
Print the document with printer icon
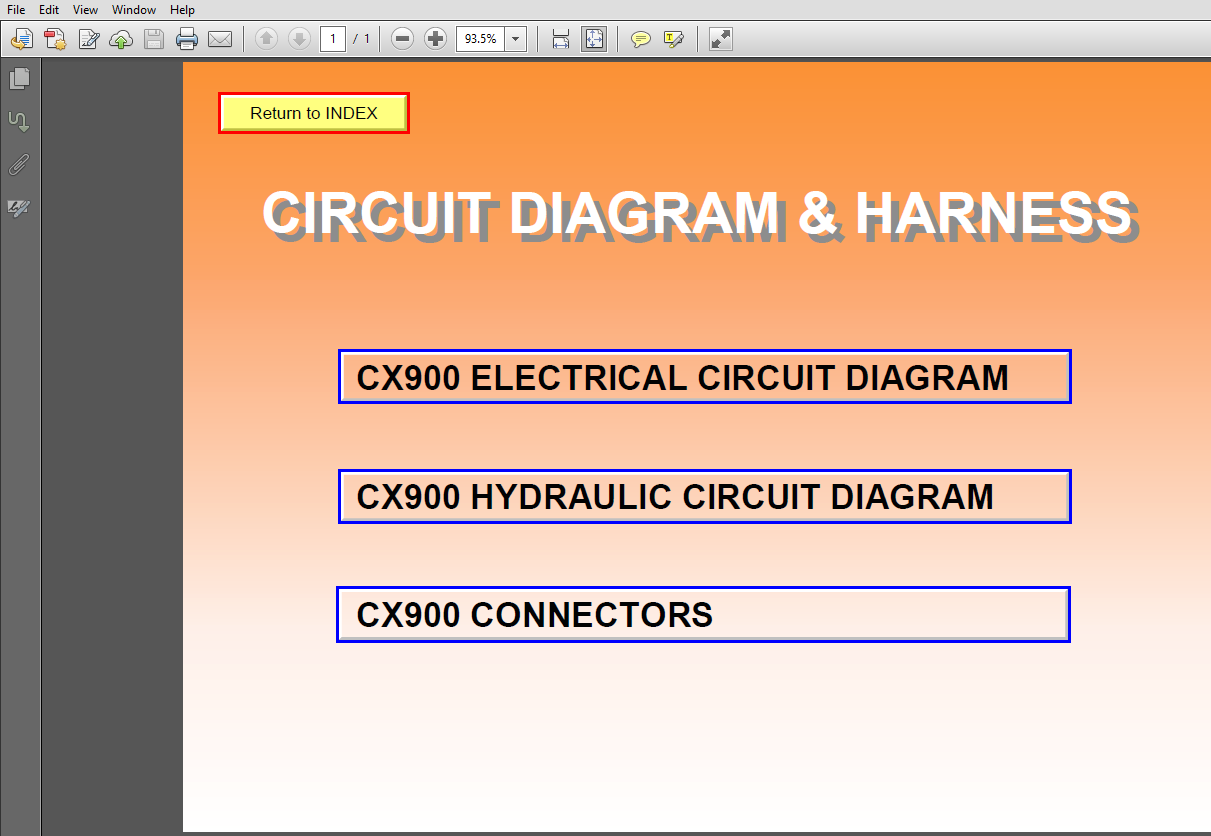pos(187,39)
